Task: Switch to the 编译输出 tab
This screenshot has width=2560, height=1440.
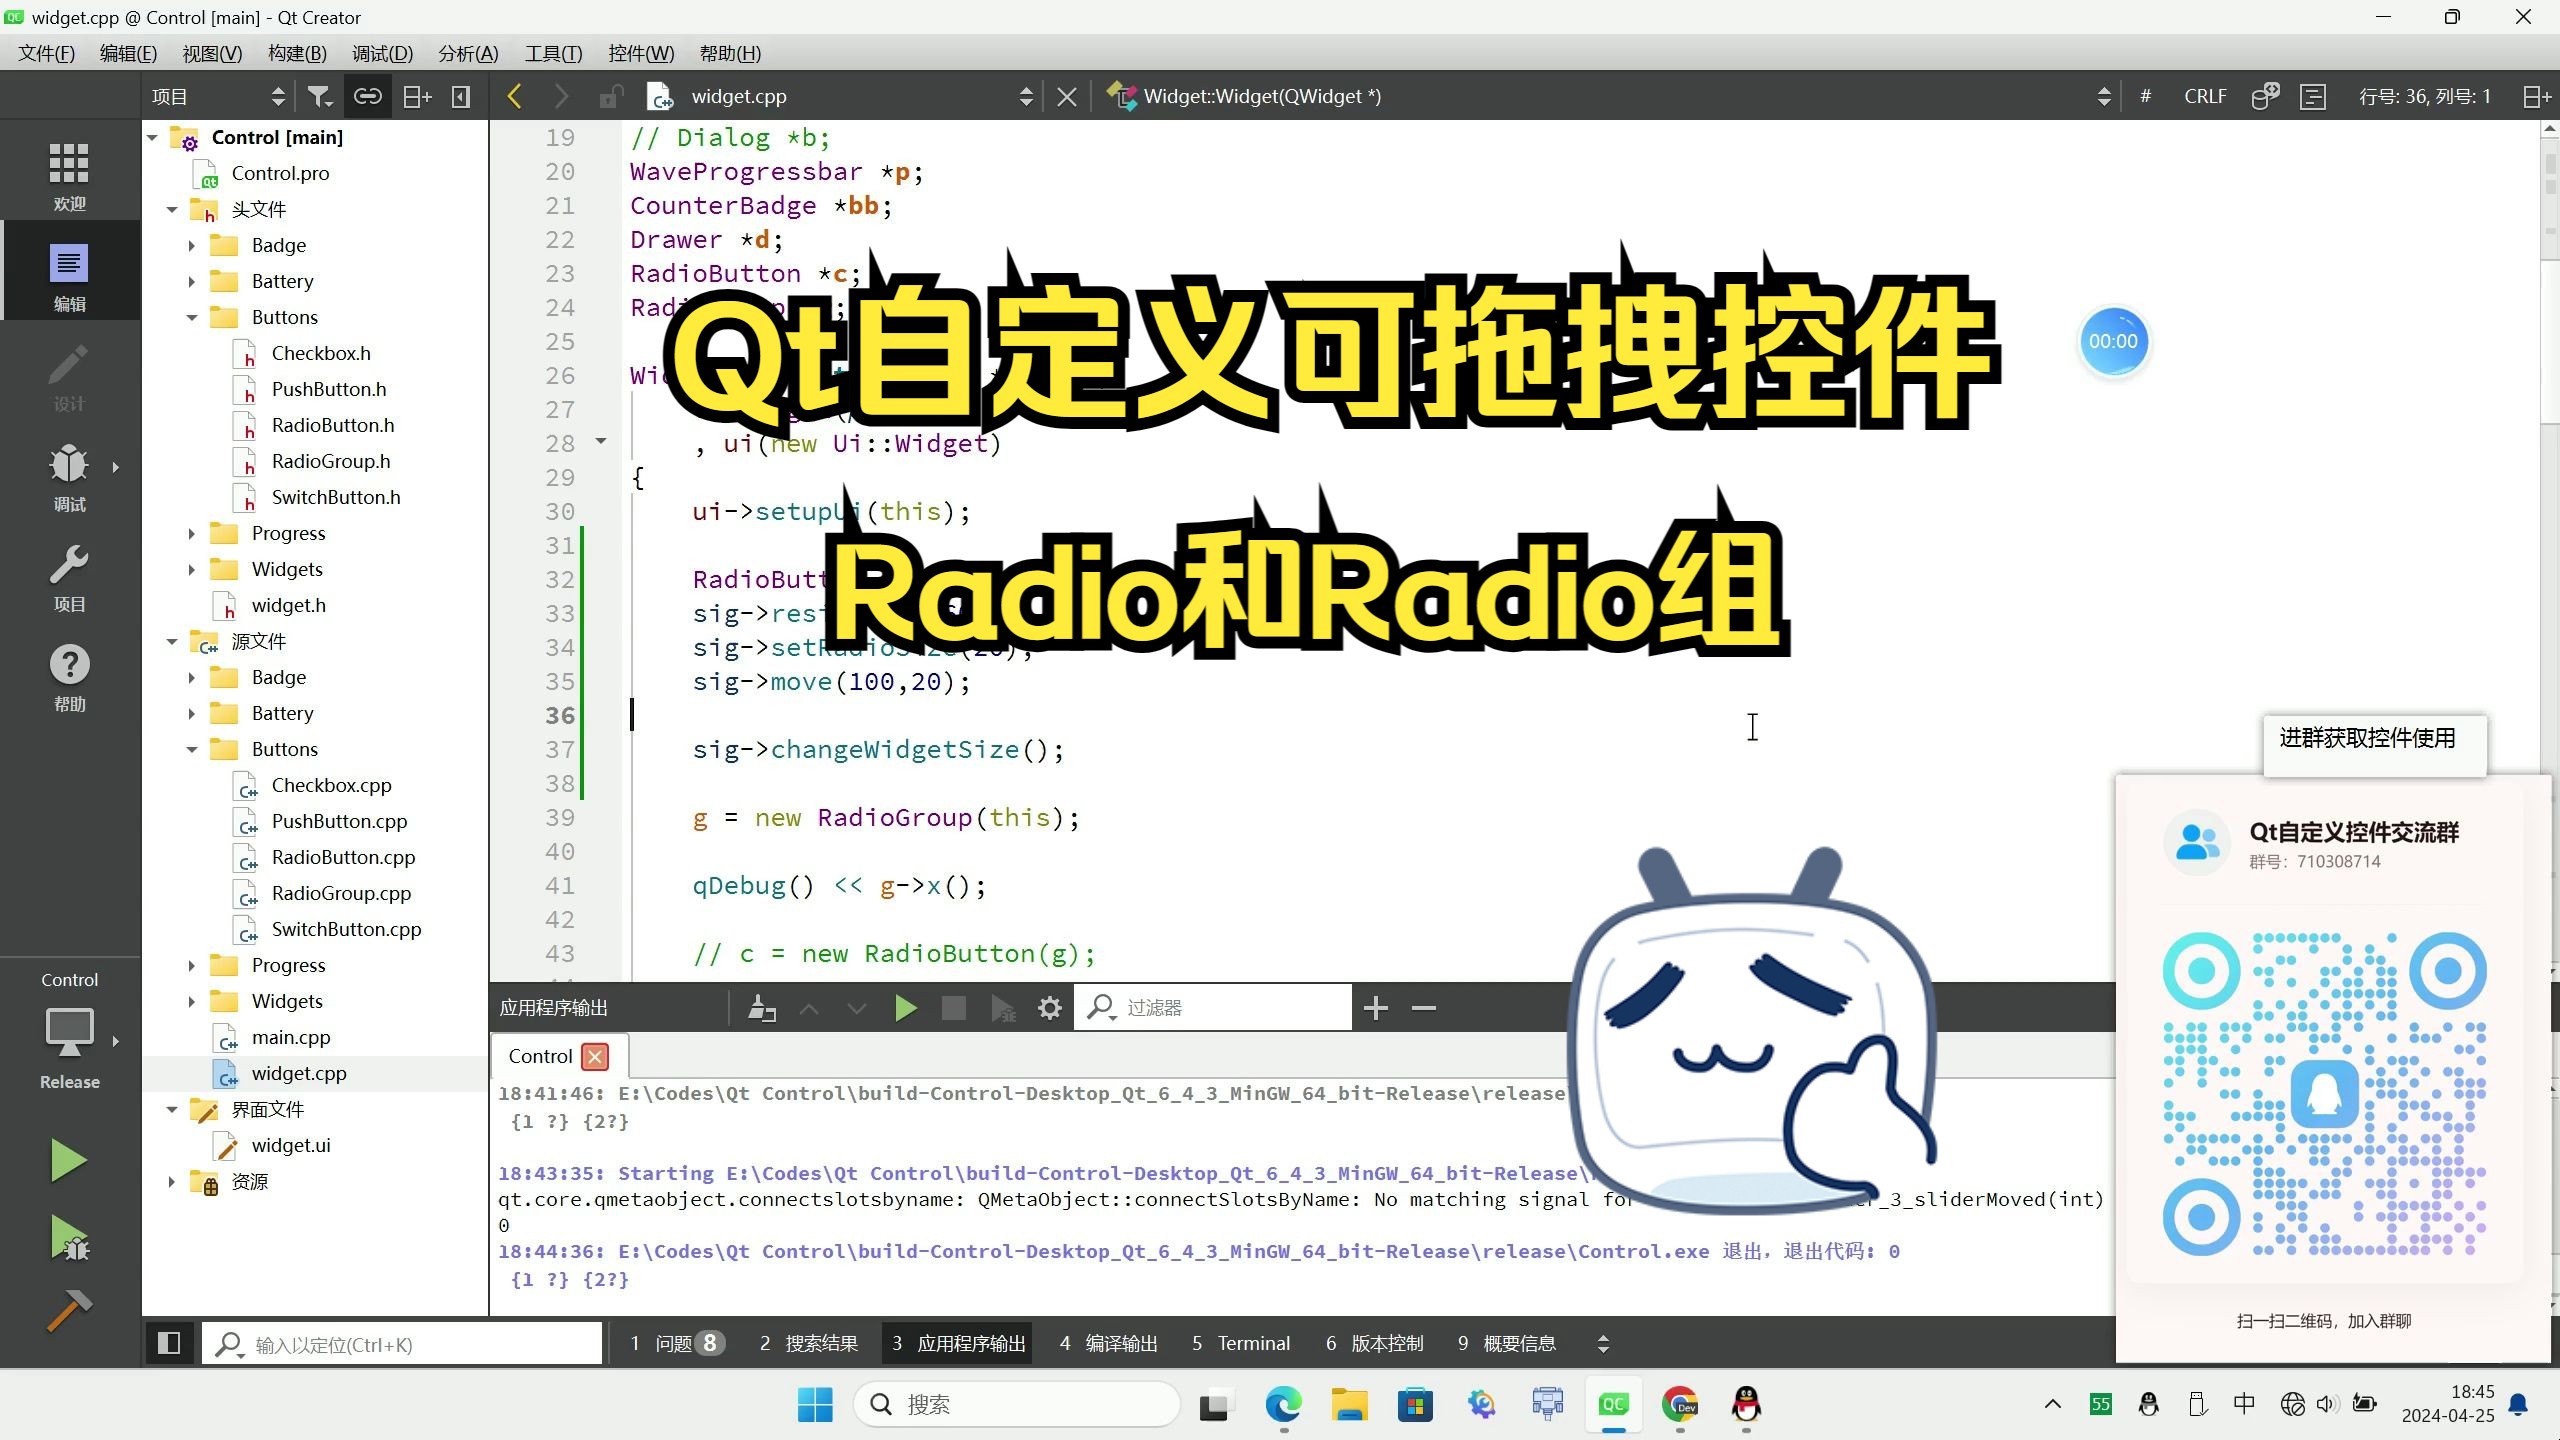Action: point(1108,1343)
